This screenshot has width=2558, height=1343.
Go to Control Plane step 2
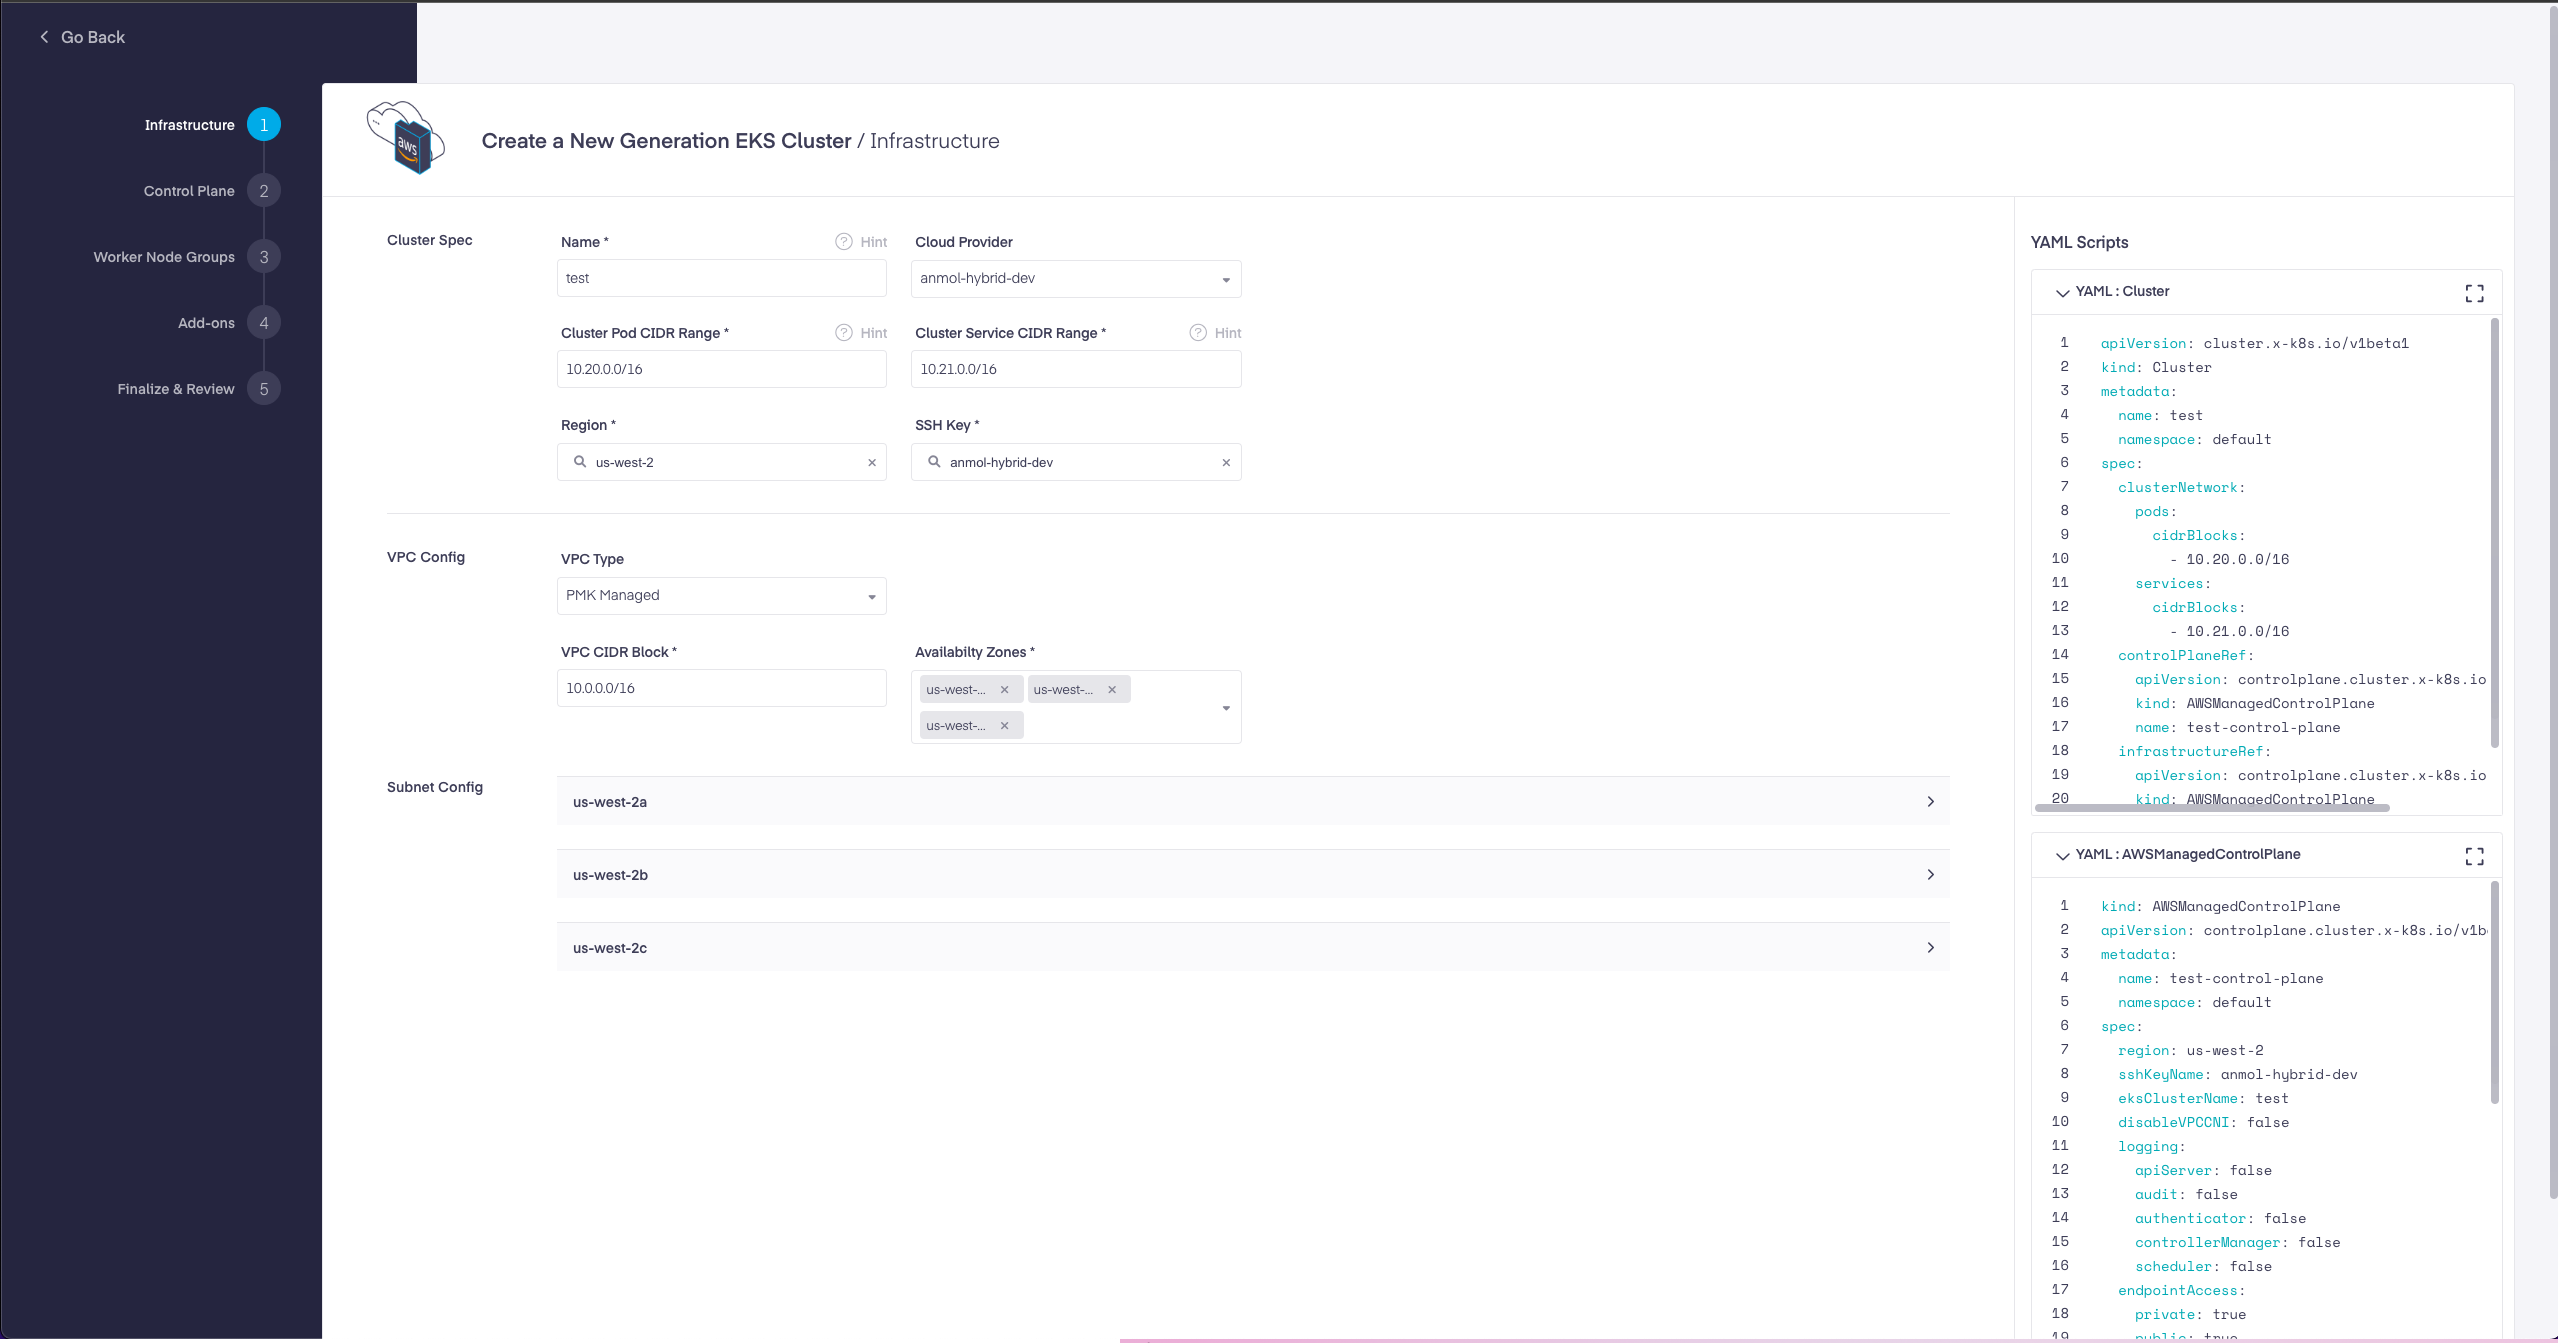click(264, 191)
